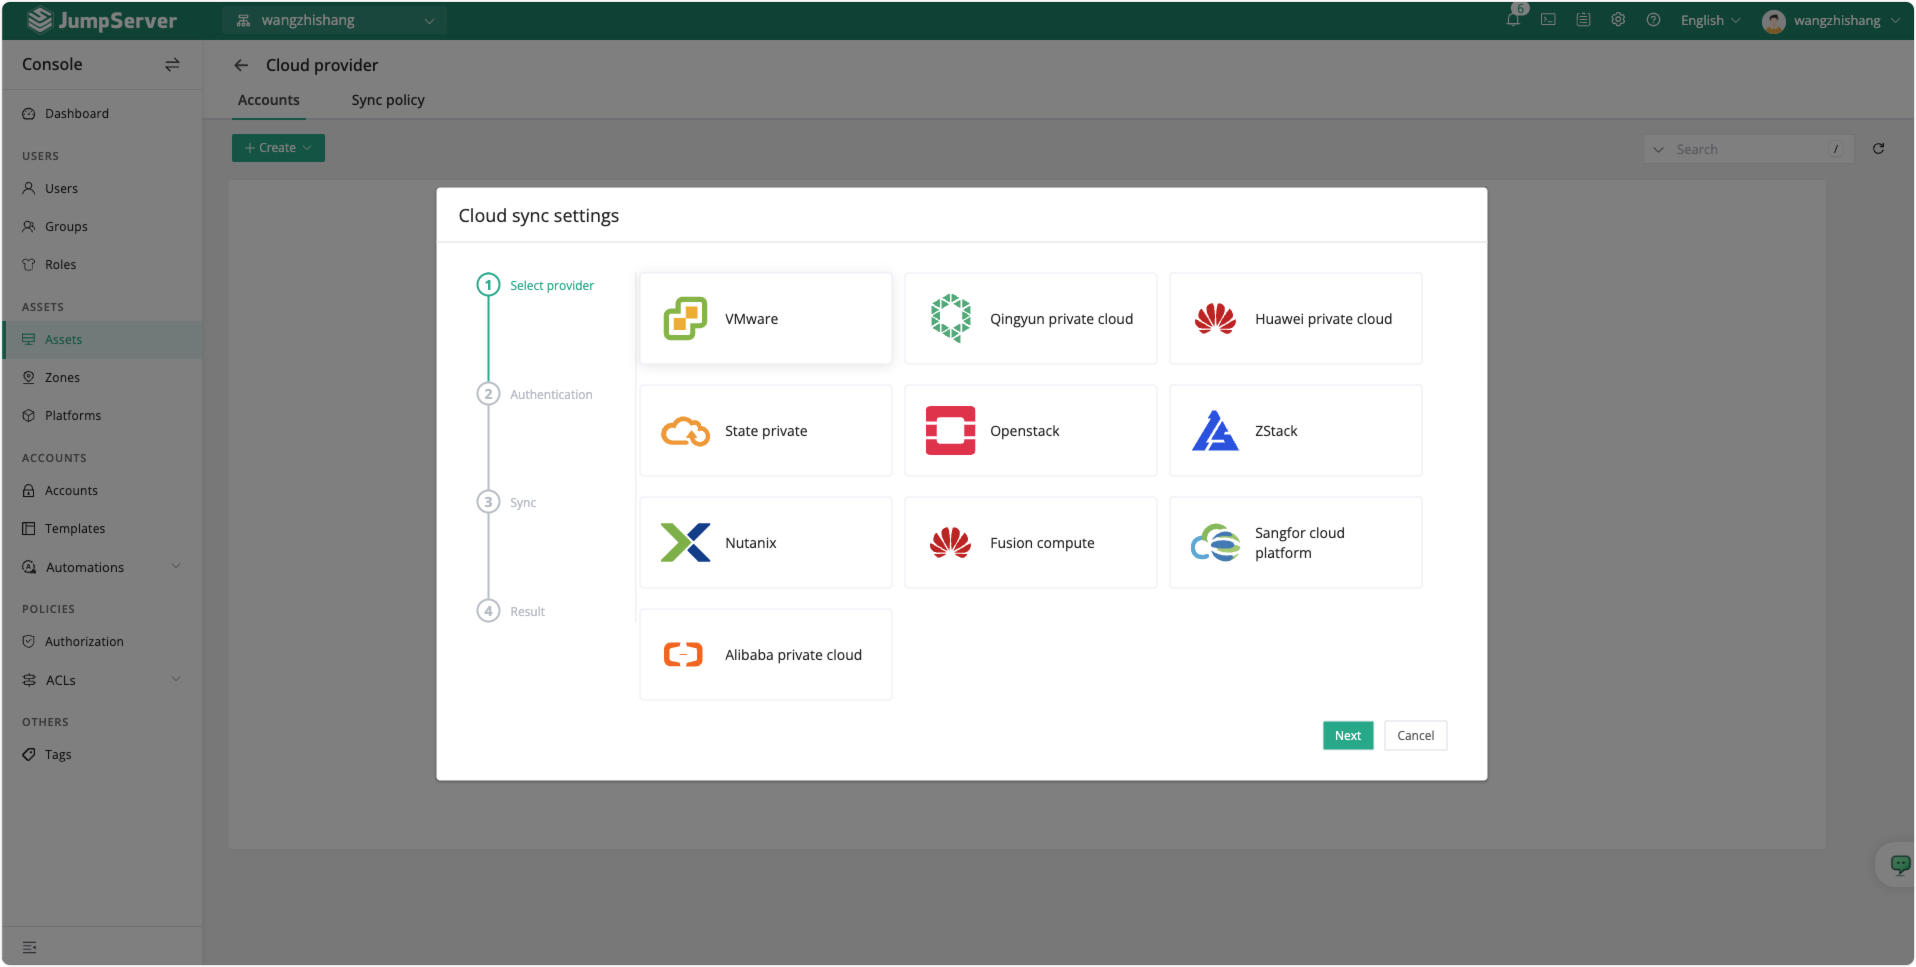This screenshot has width=1916, height=967.
Task: Select Huawei private cloud provider
Action: 1295,319
